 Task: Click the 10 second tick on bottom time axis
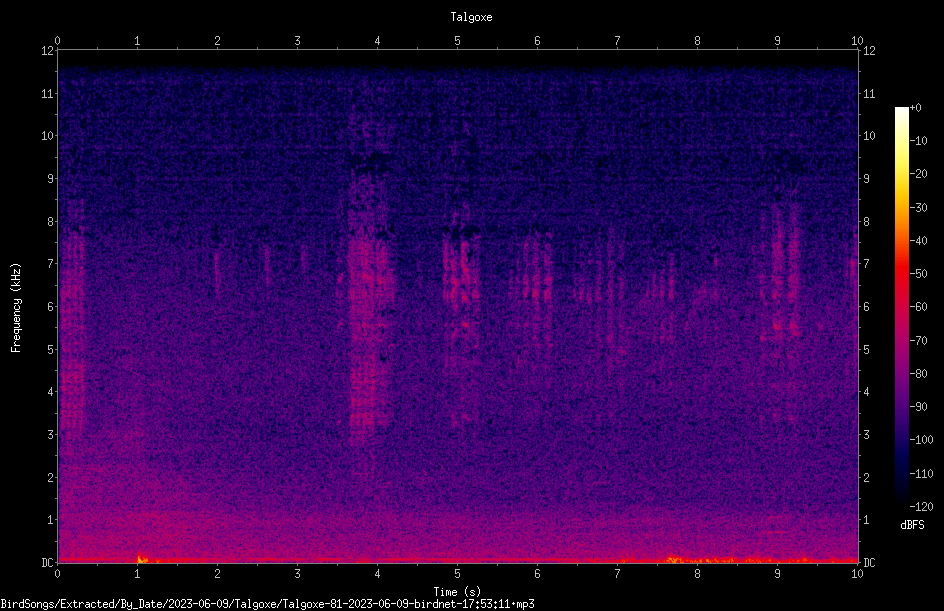point(857,574)
